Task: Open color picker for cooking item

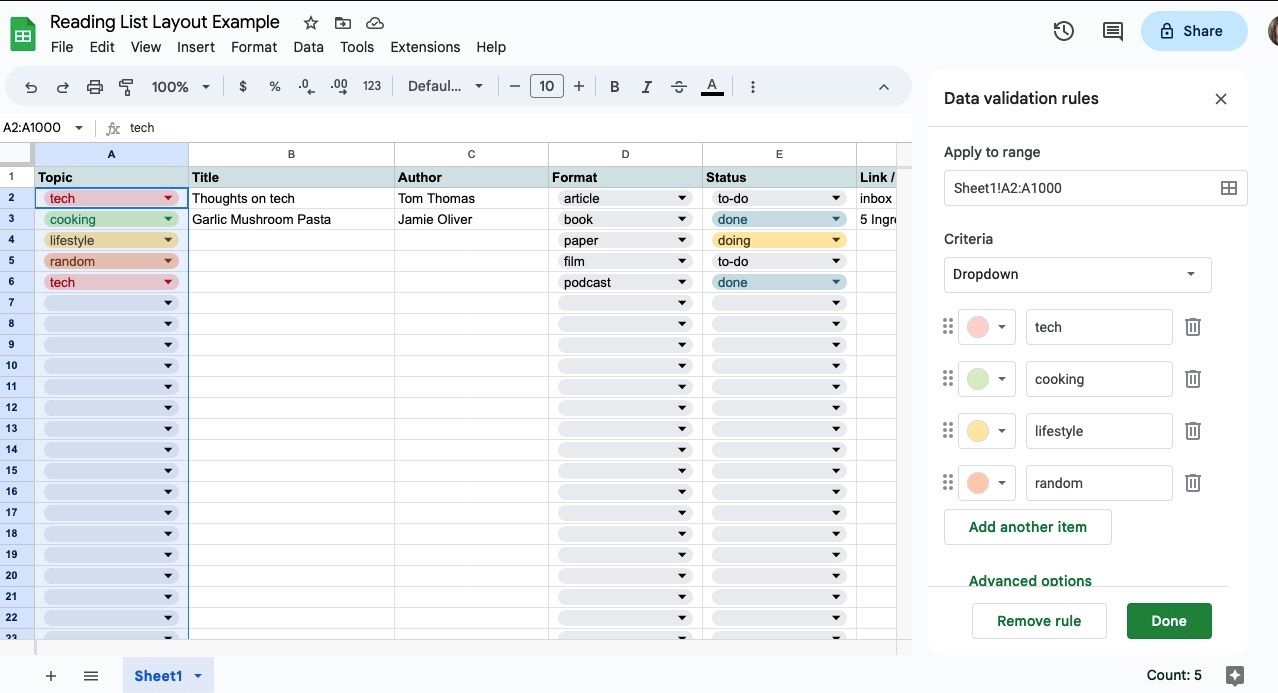Action: 987,379
